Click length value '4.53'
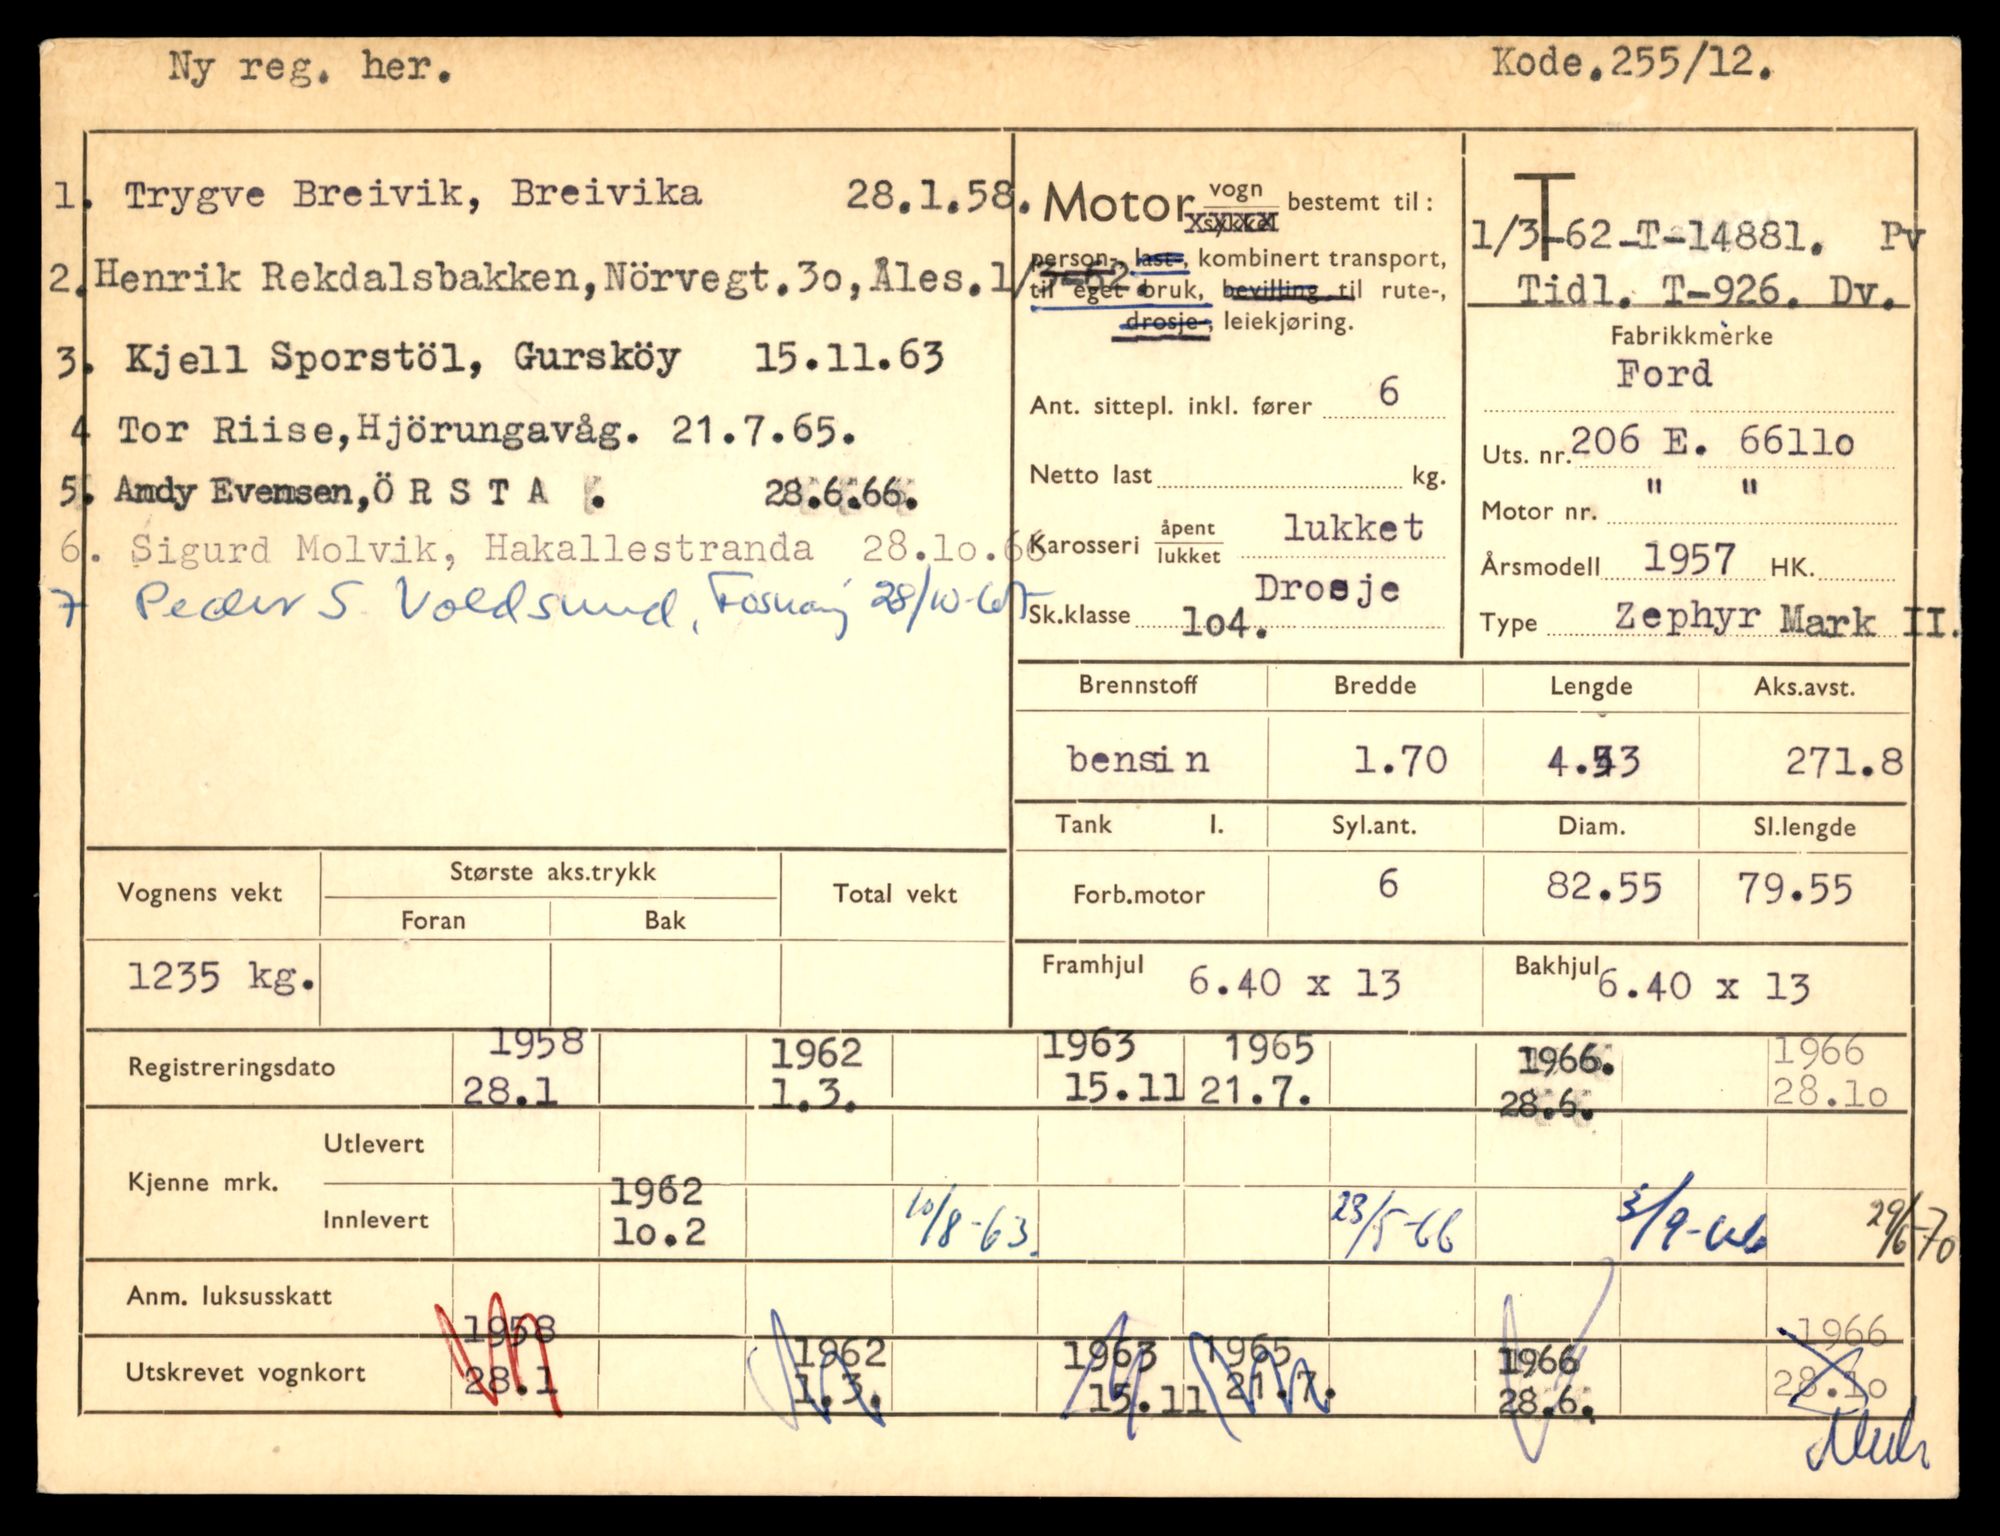The image size is (2000, 1536). (1593, 762)
